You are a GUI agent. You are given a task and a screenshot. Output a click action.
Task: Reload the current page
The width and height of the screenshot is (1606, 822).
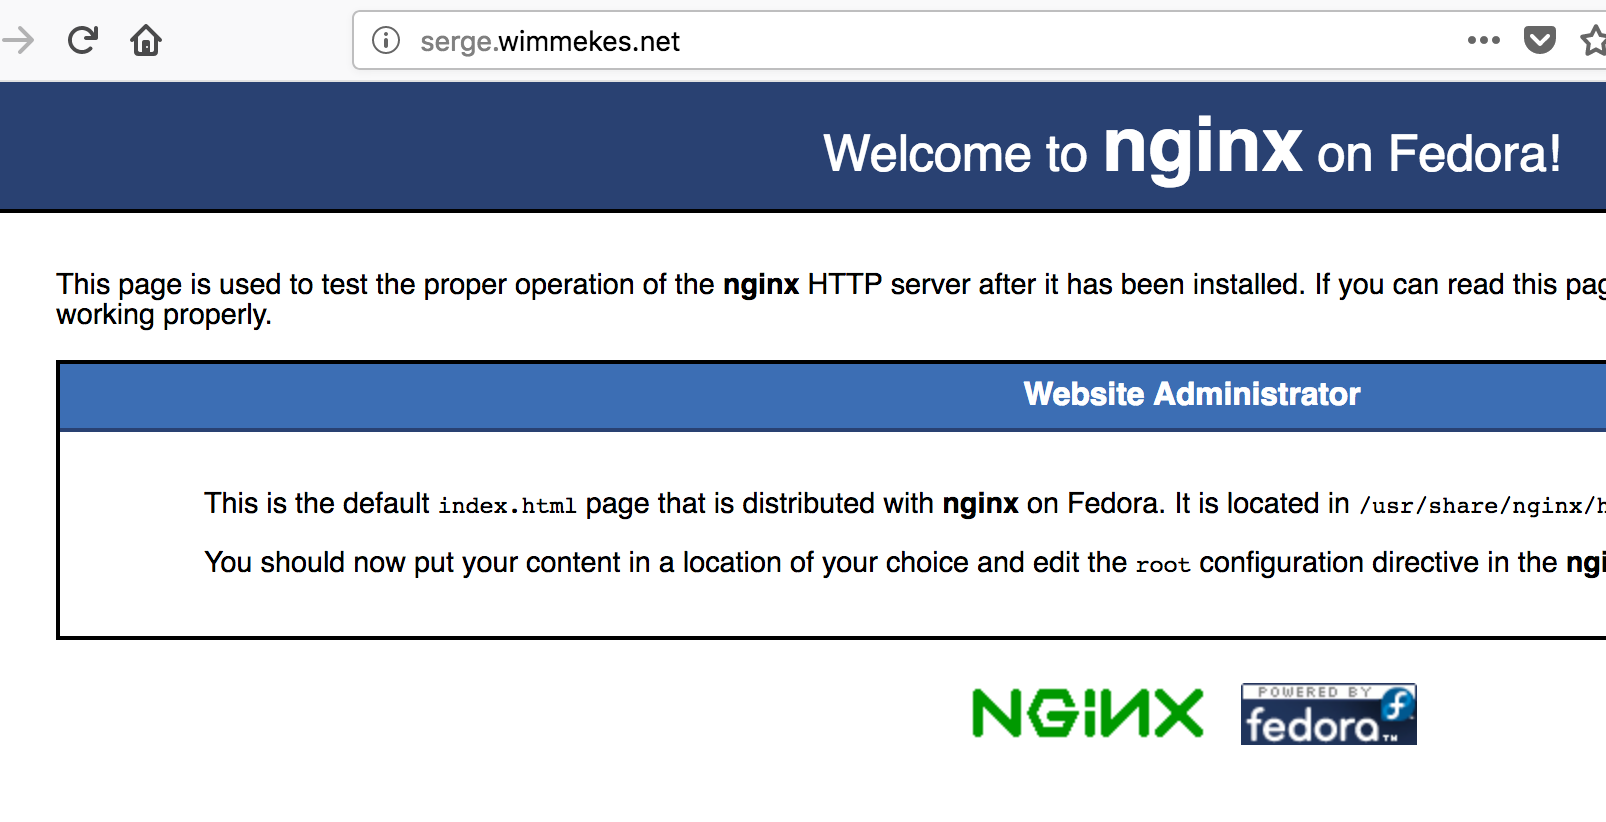pyautogui.click(x=82, y=41)
